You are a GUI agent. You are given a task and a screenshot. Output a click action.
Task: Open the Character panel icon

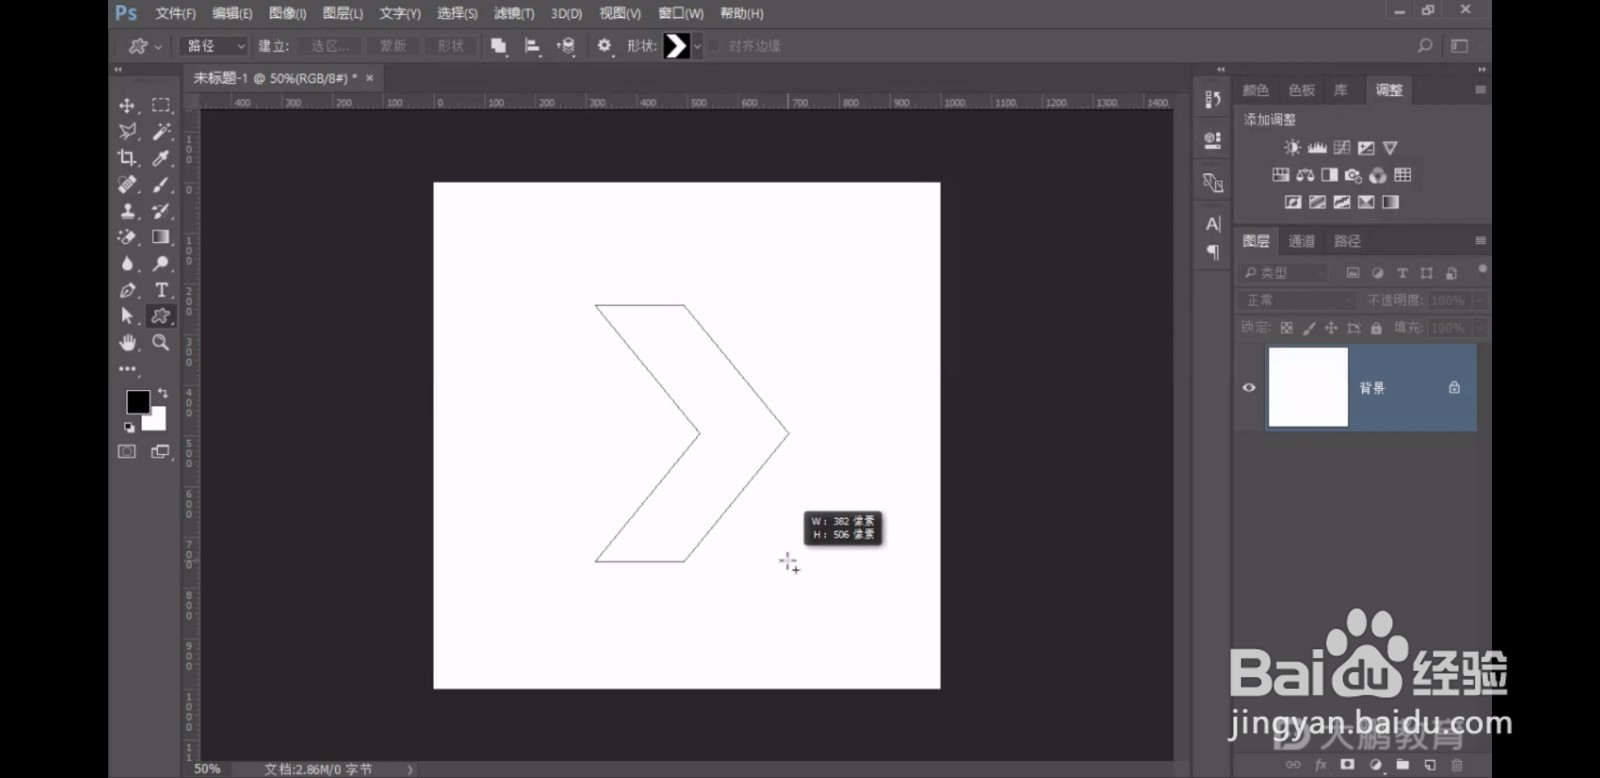click(x=1213, y=224)
